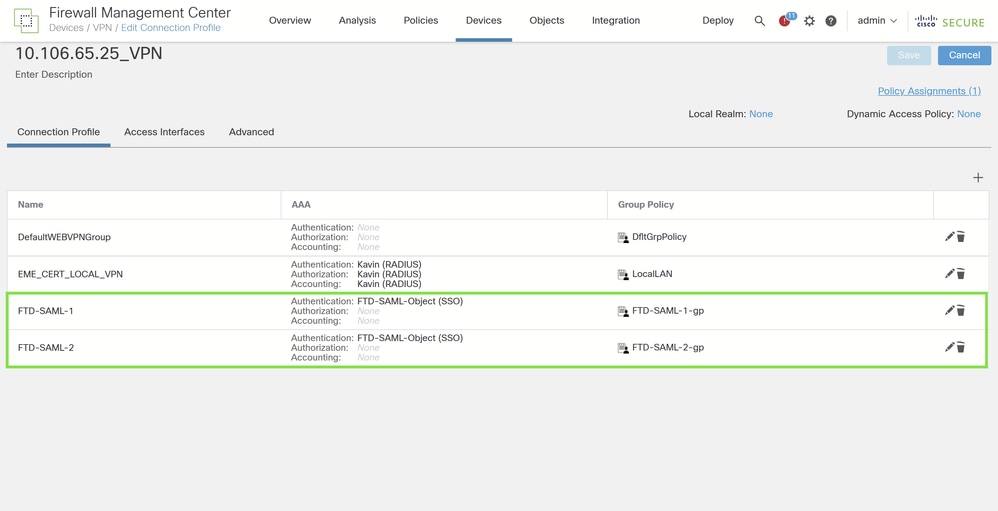The image size is (998, 511).
Task: Click the FTD-SAML-1-gp group policy icon
Action: tap(623, 311)
